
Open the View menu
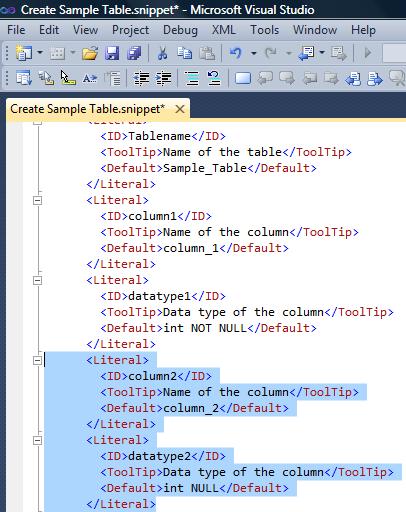[x=86, y=30]
